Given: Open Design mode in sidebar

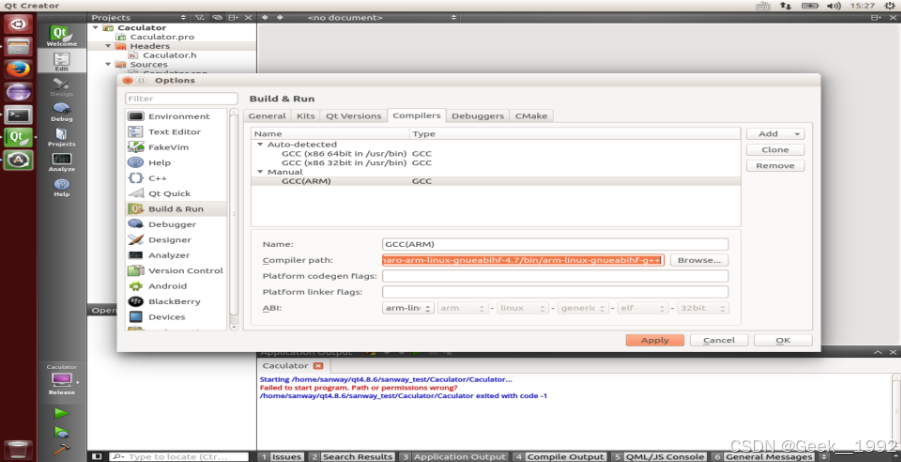Looking at the screenshot, I should (61, 87).
